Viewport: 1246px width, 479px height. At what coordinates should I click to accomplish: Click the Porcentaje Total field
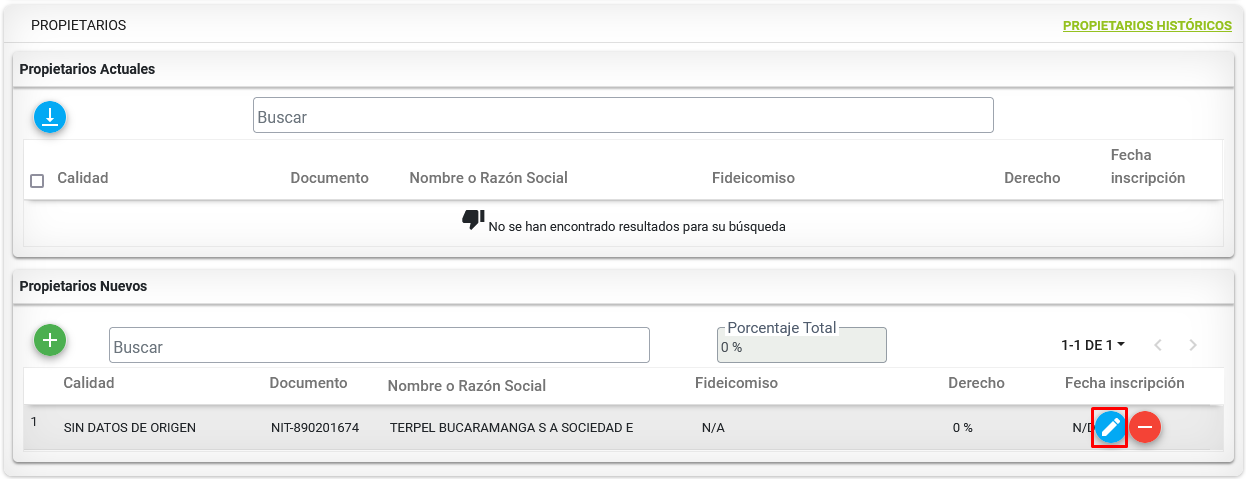click(x=801, y=345)
